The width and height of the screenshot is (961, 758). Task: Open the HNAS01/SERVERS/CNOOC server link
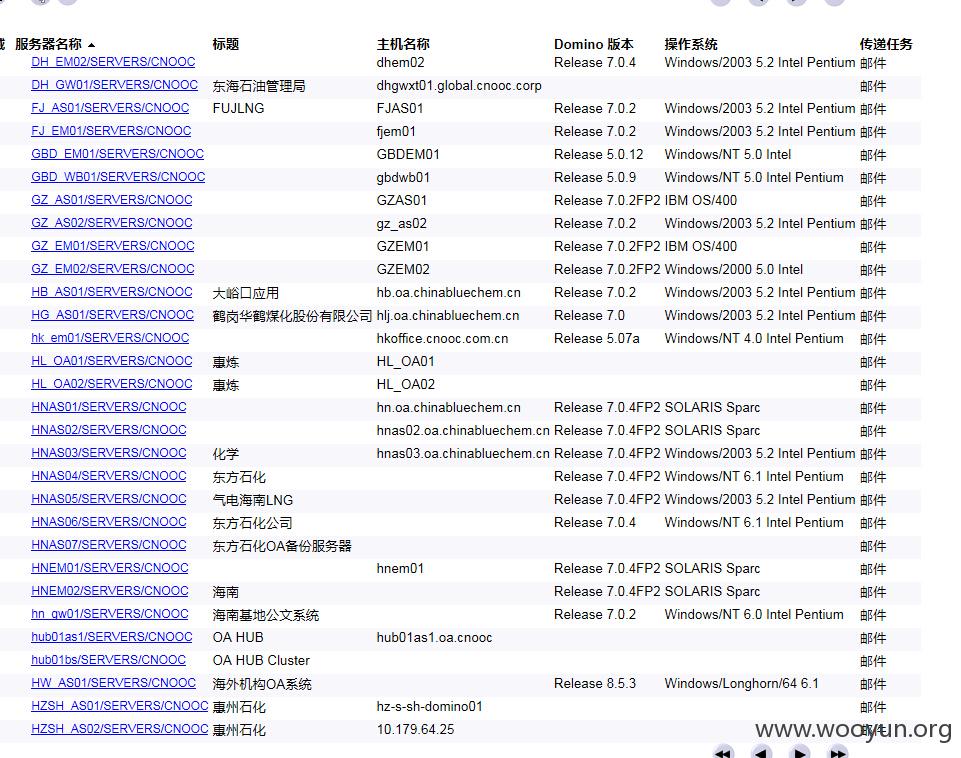109,406
